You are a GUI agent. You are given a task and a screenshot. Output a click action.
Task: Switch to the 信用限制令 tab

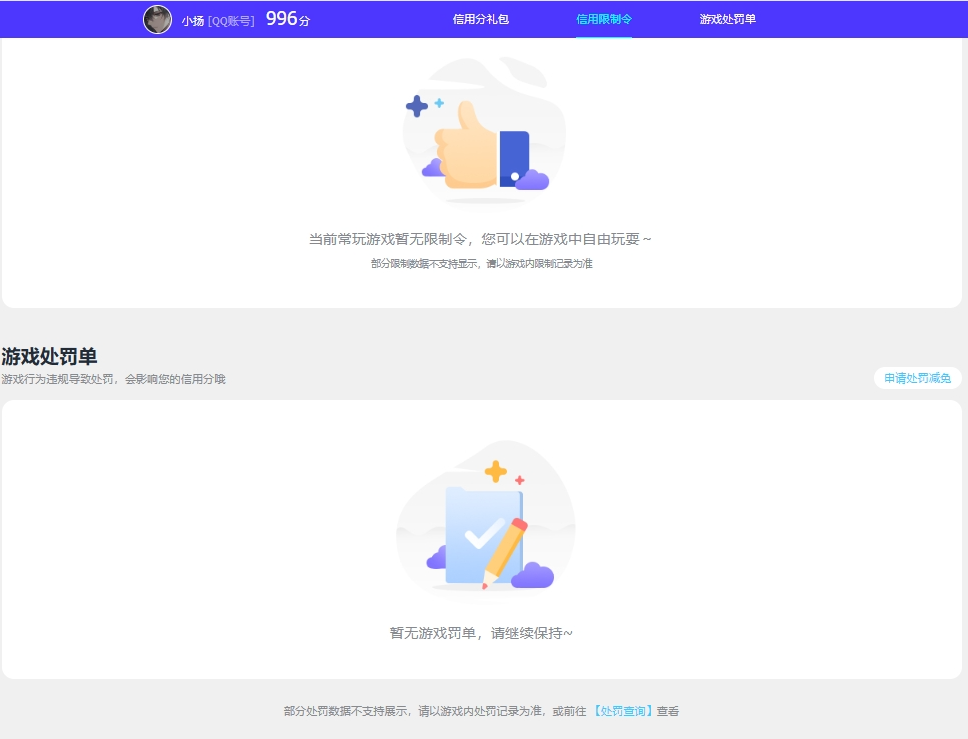(x=604, y=19)
